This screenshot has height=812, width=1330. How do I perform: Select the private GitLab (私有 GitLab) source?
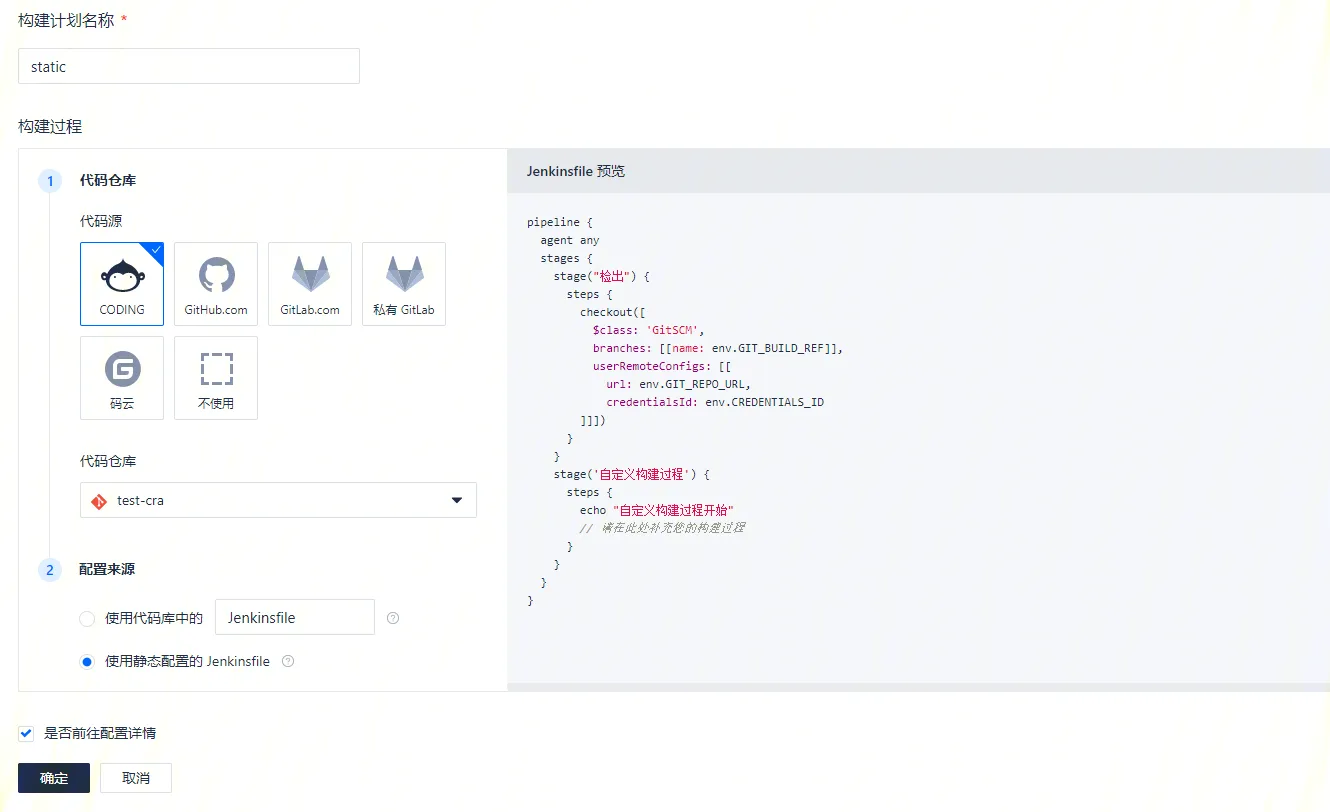[x=404, y=284]
